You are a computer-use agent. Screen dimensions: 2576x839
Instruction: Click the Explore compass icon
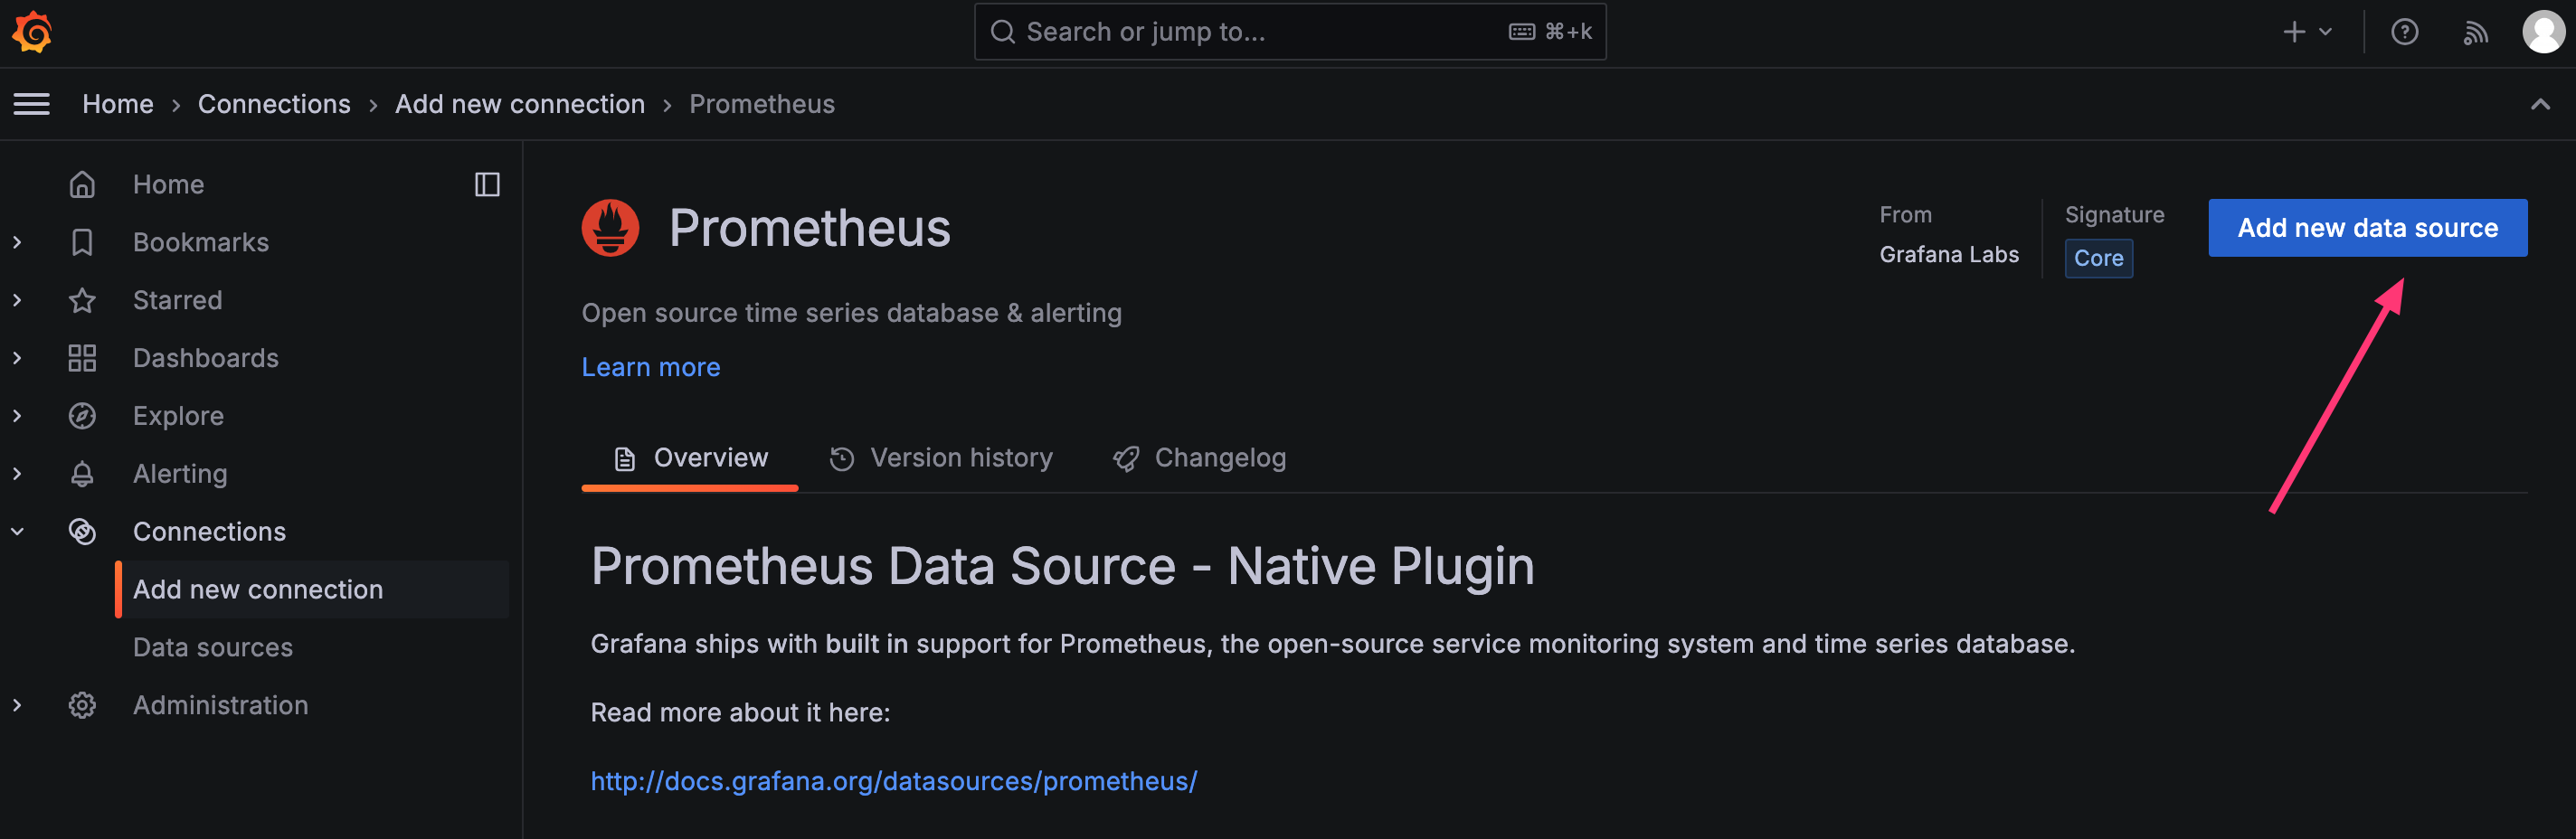click(82, 416)
